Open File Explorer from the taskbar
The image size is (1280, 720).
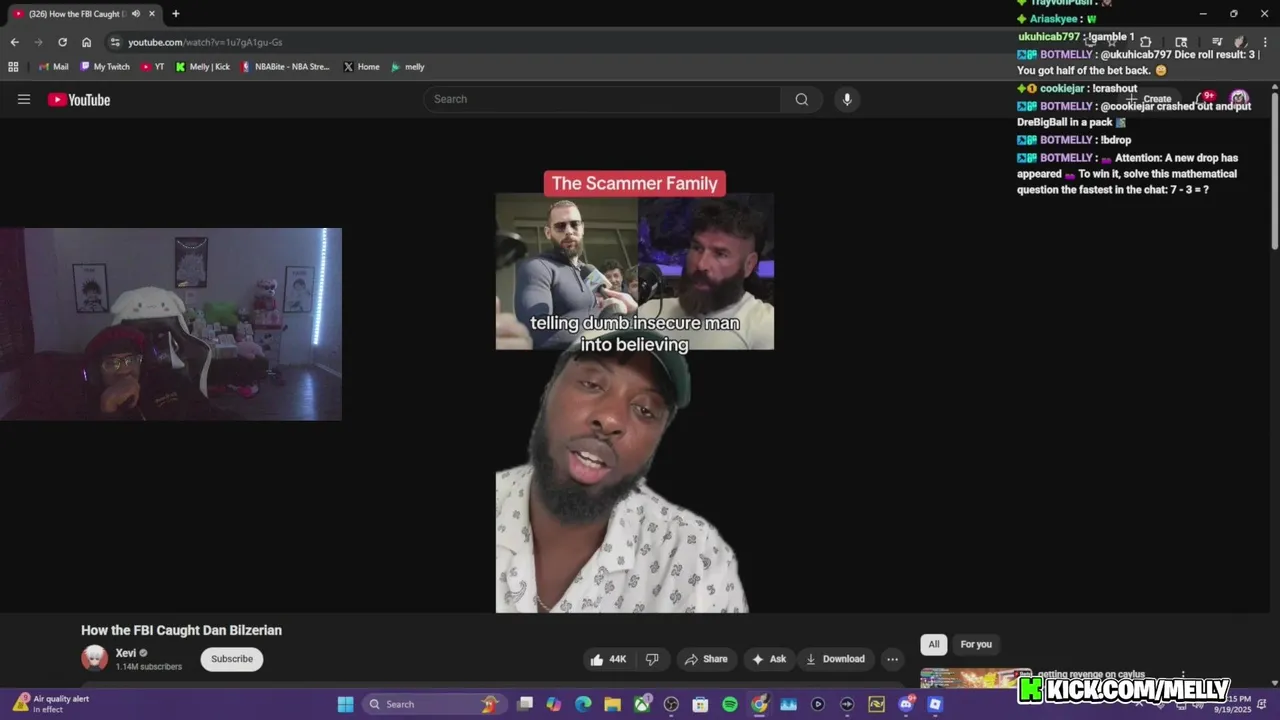[x=612, y=704]
